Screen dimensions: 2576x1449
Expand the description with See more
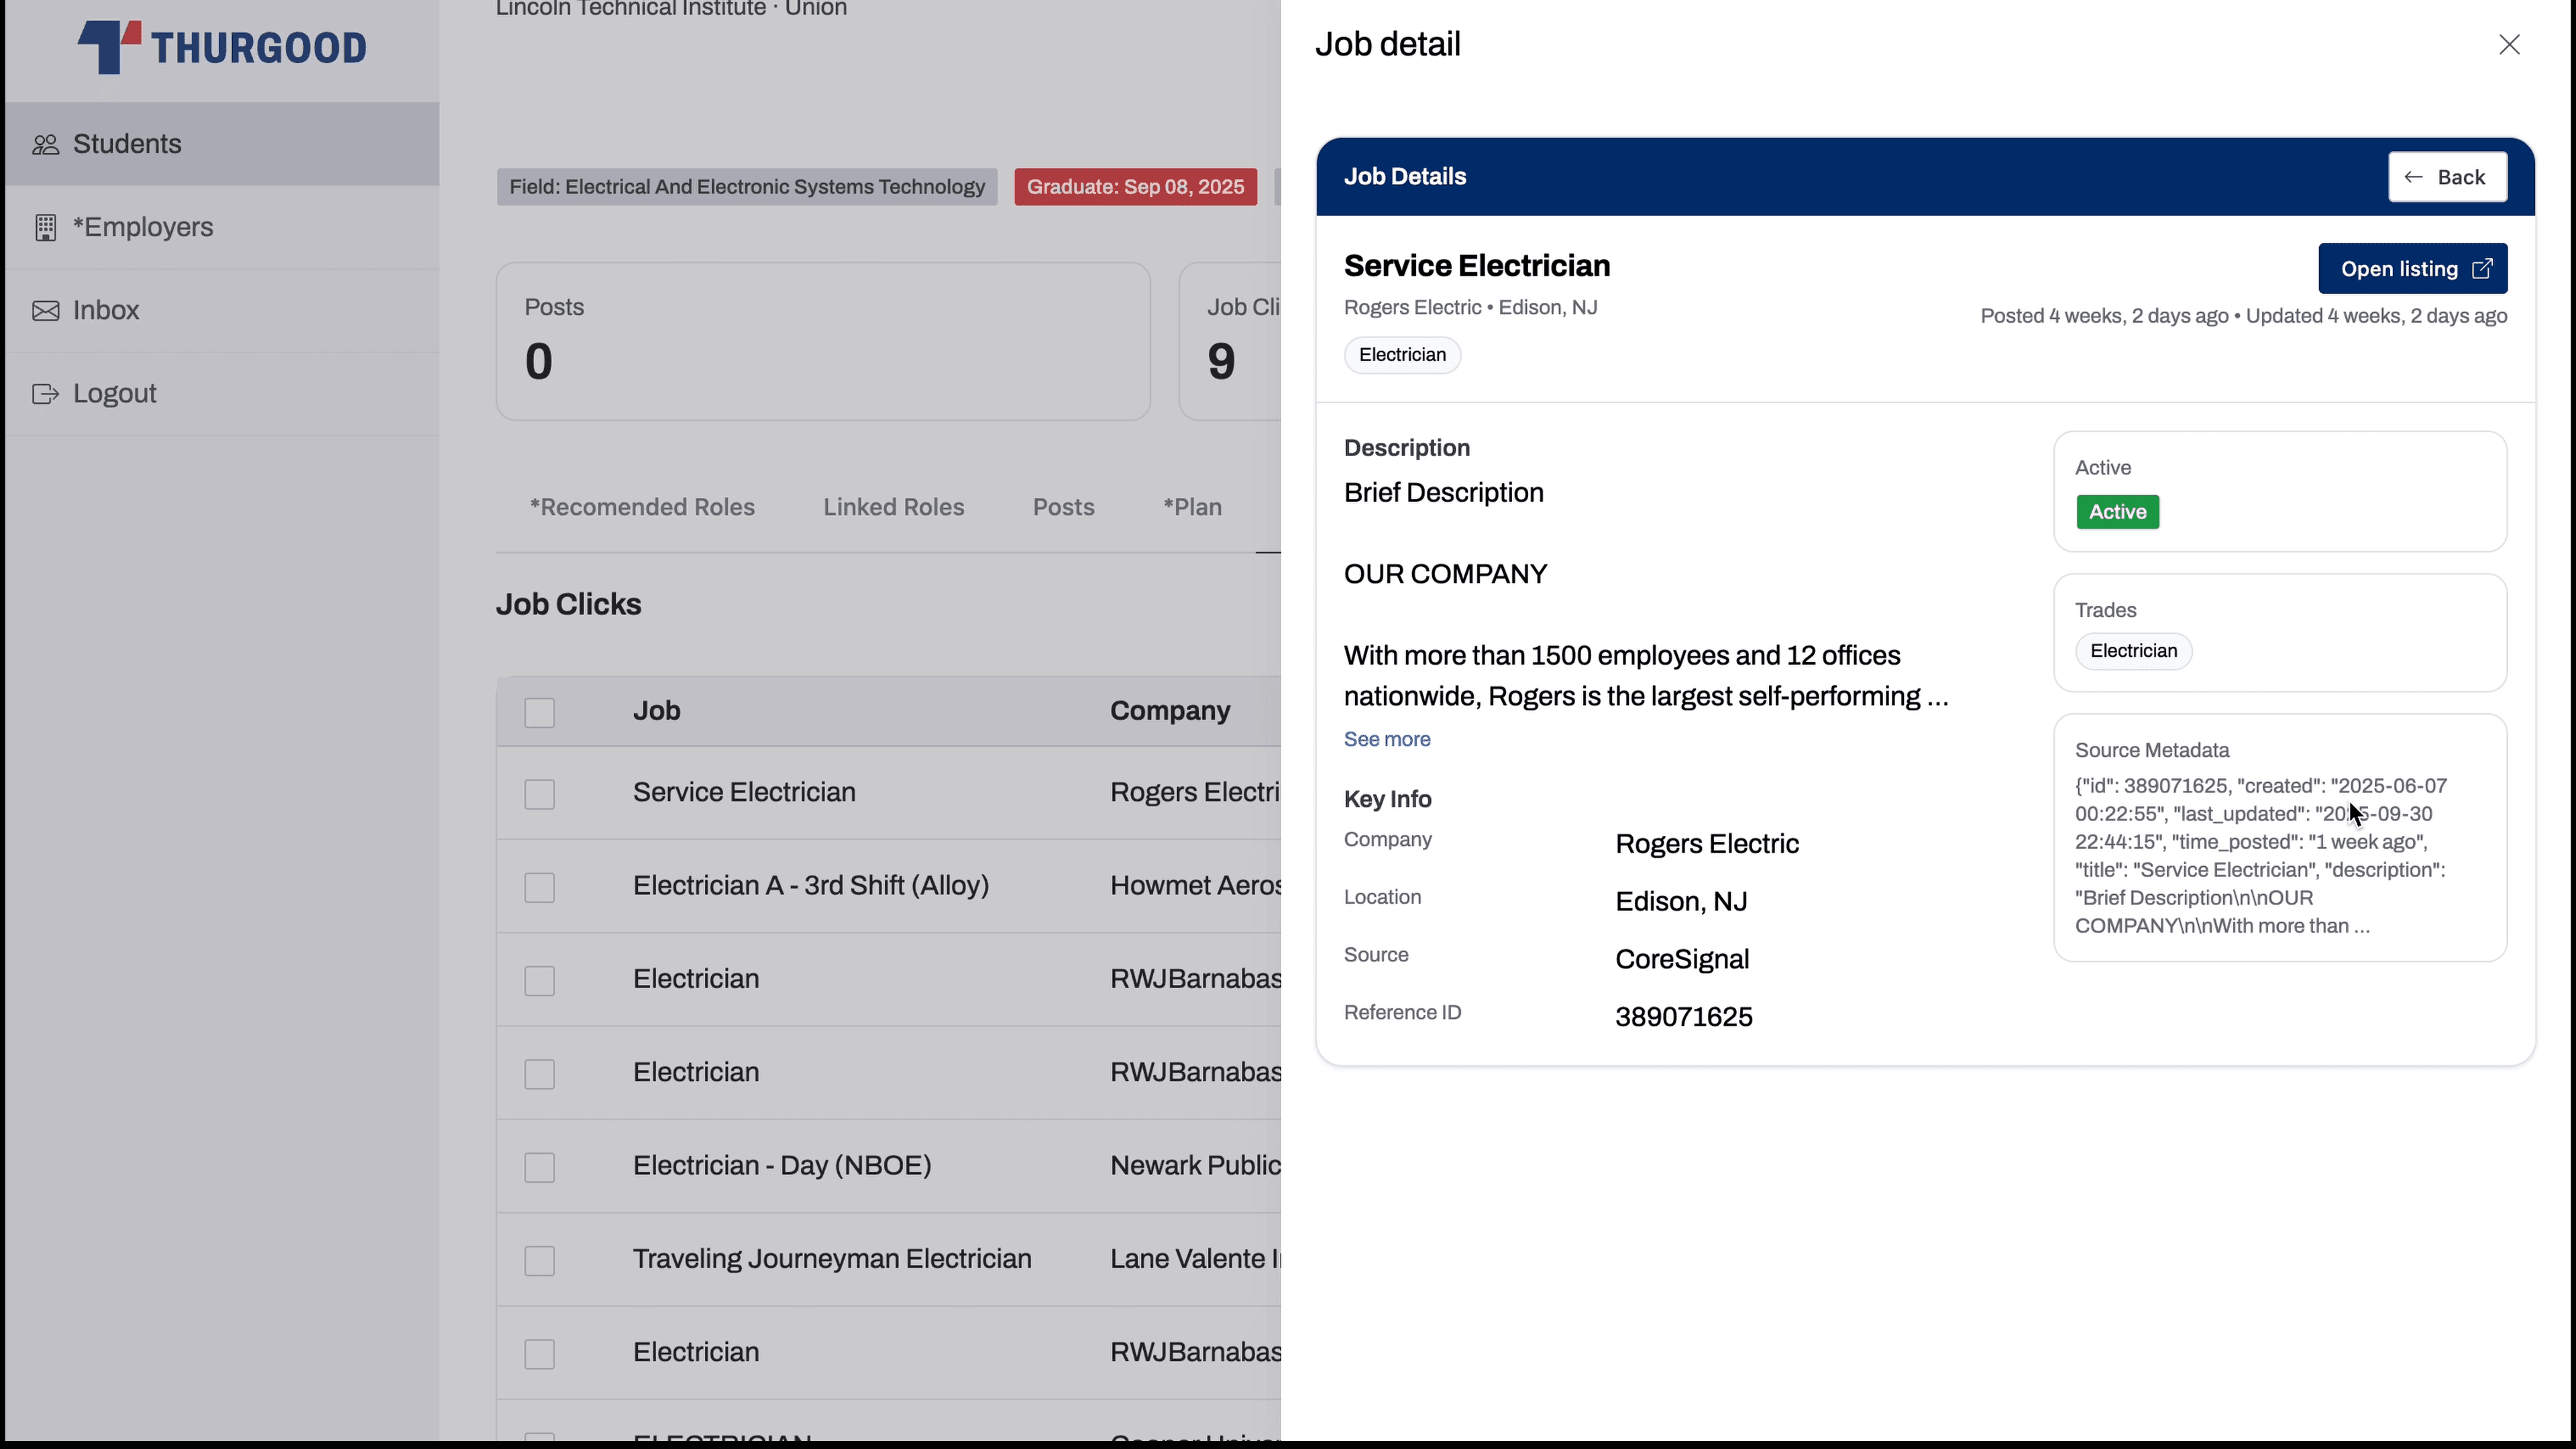click(x=1386, y=739)
